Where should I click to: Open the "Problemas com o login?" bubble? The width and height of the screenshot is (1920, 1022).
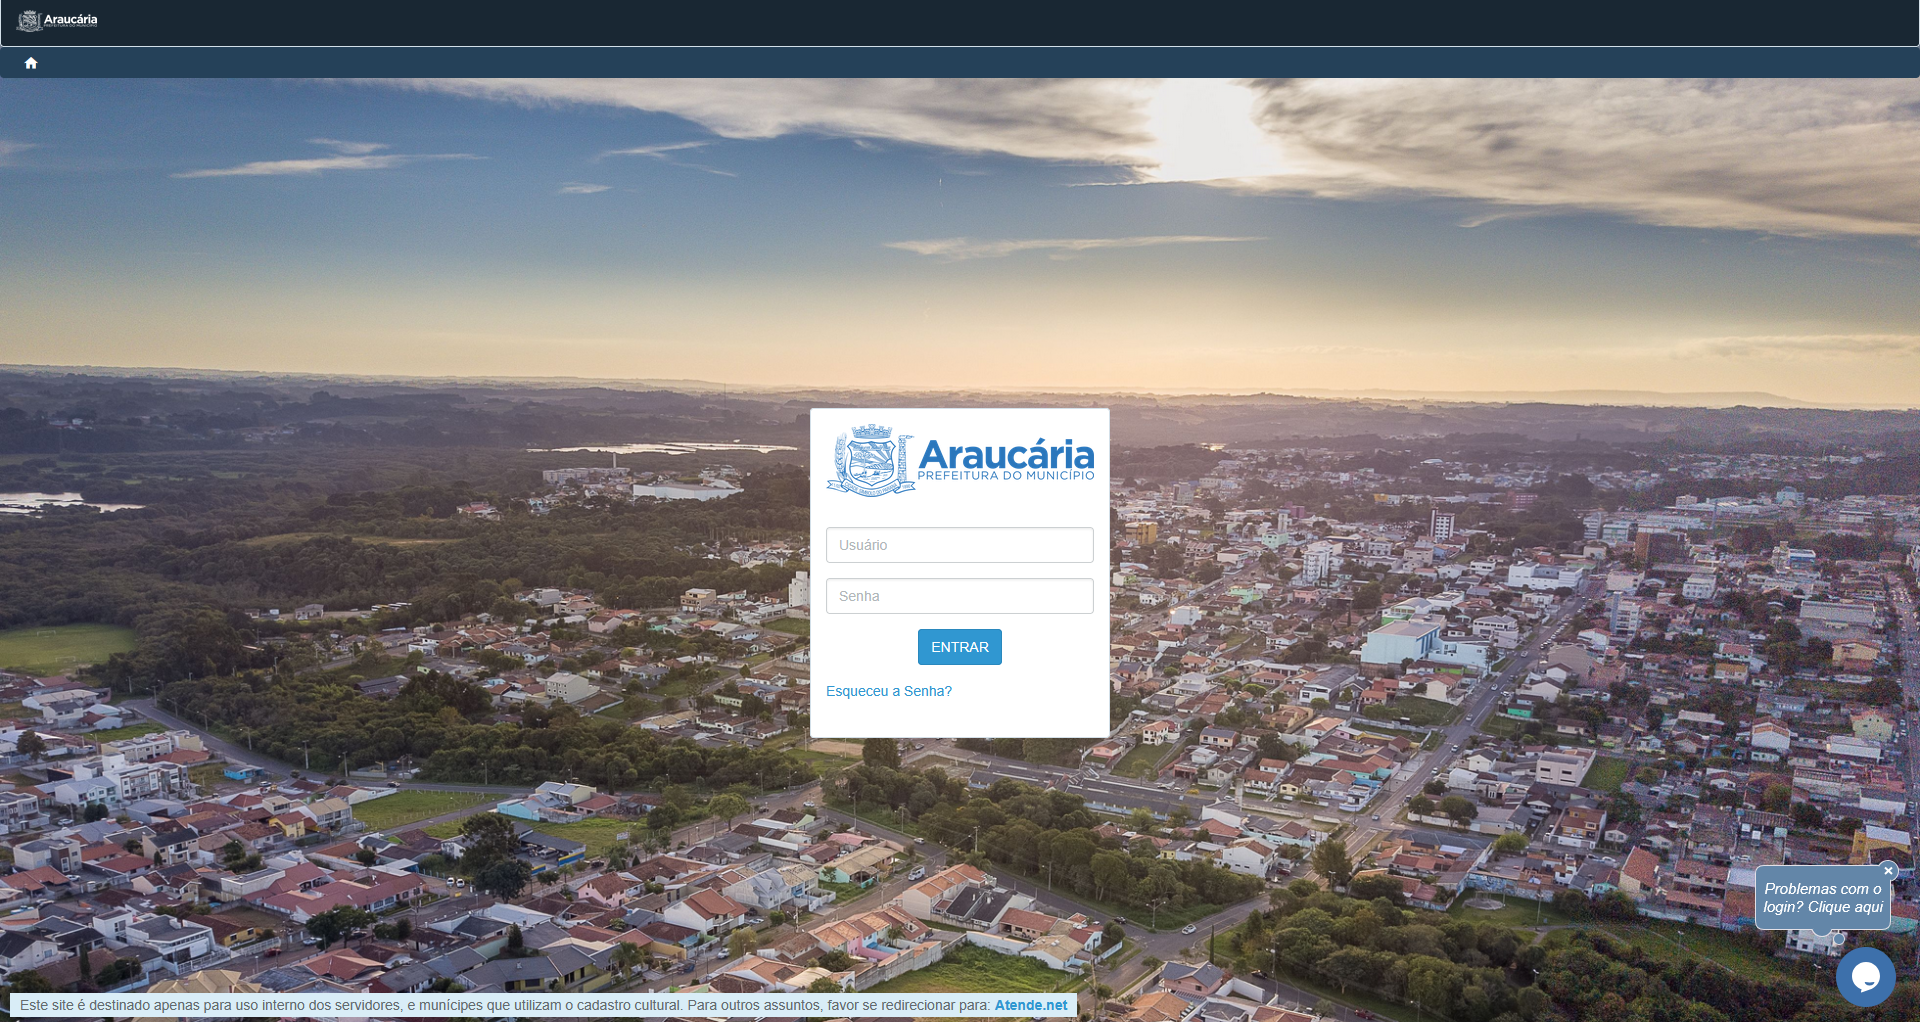(x=1823, y=898)
